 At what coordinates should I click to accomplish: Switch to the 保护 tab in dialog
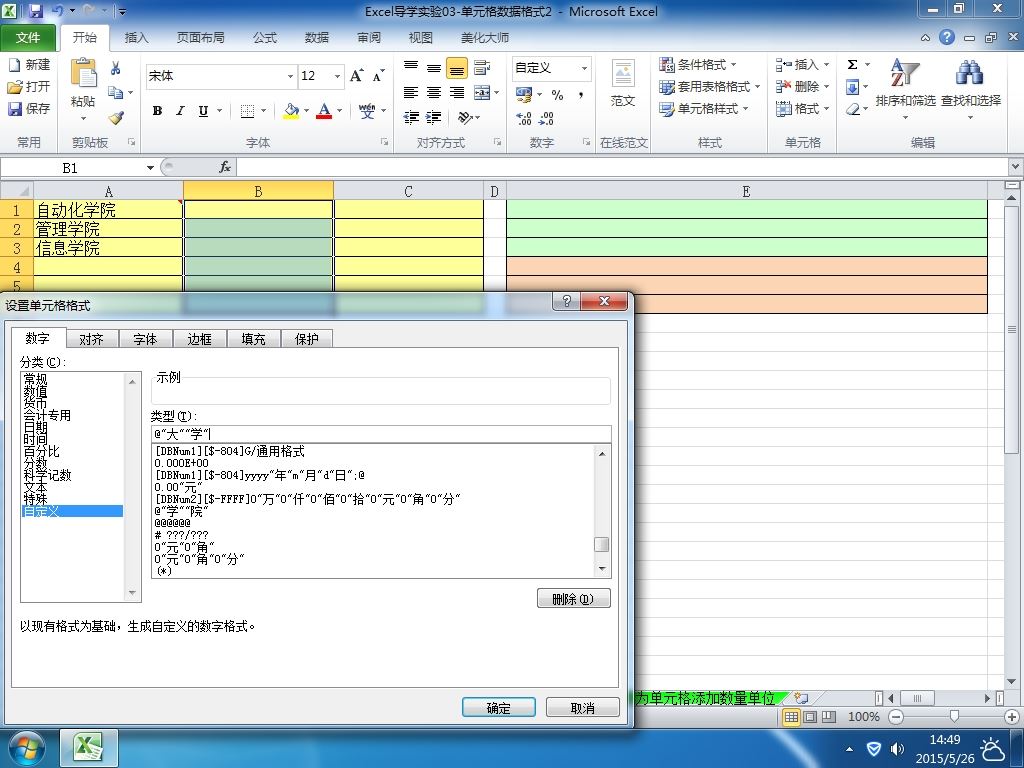click(x=306, y=339)
